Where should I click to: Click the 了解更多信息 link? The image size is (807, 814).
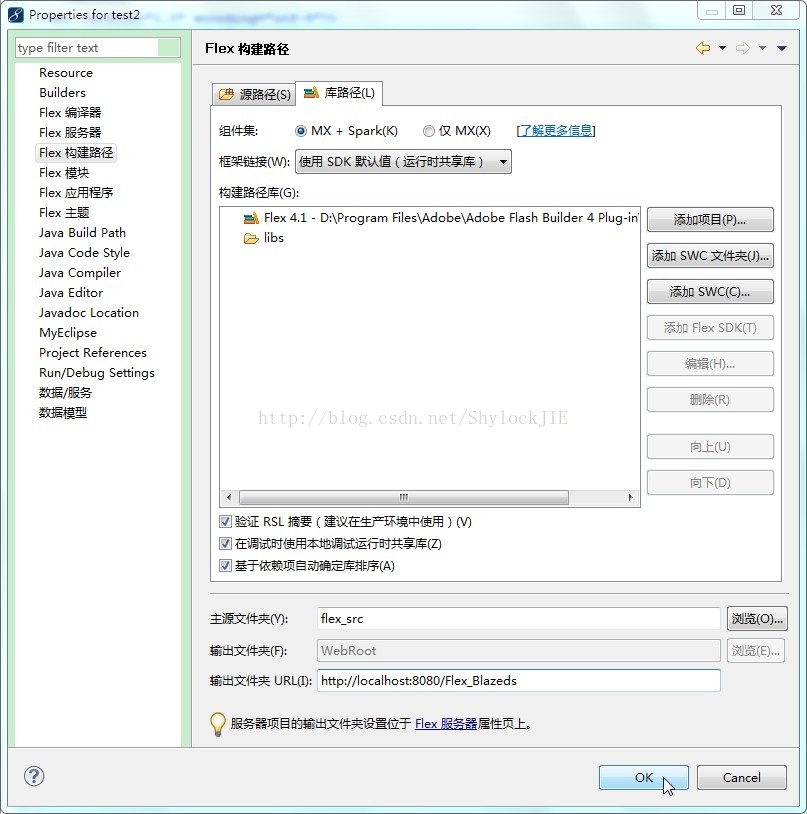(x=556, y=130)
